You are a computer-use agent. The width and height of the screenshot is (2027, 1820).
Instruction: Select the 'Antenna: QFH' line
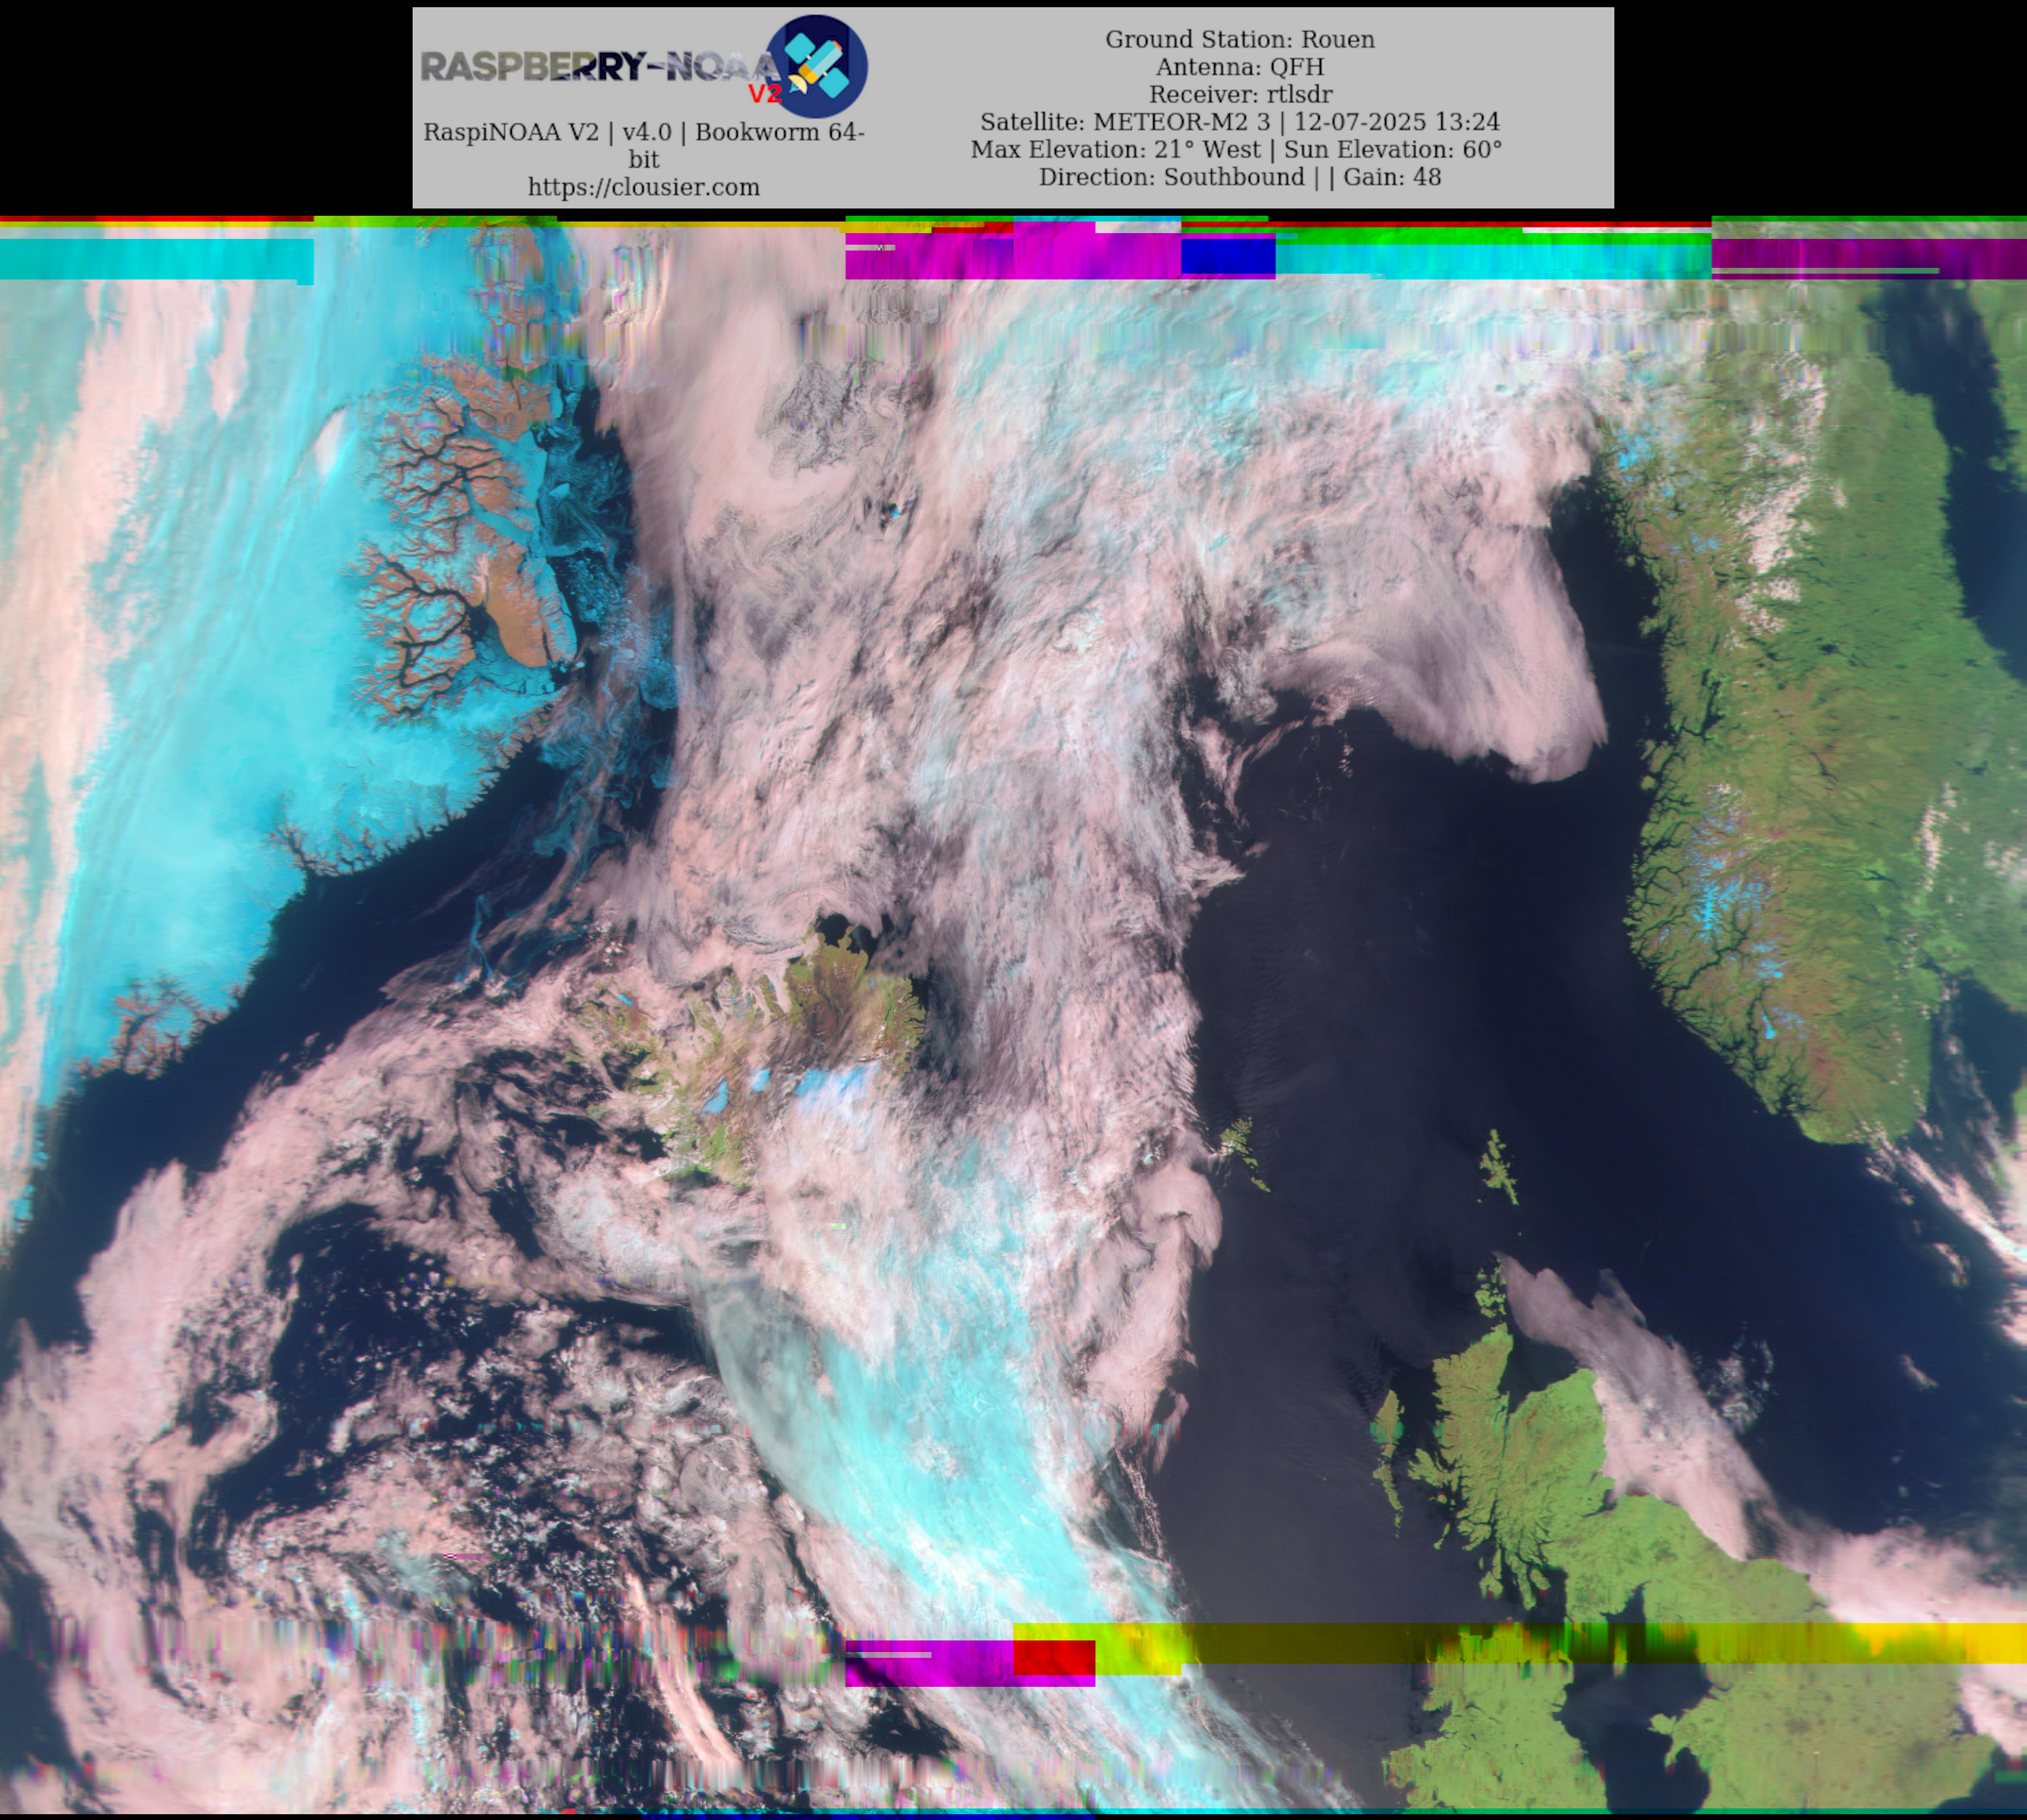click(x=1240, y=67)
